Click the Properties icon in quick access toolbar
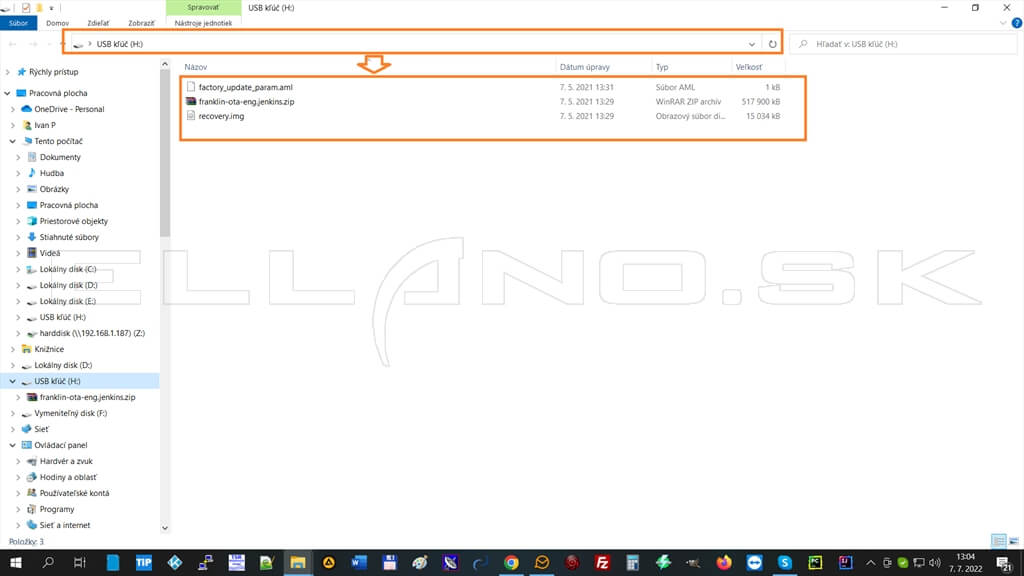This screenshot has width=1024, height=576. pyautogui.click(x=25, y=8)
